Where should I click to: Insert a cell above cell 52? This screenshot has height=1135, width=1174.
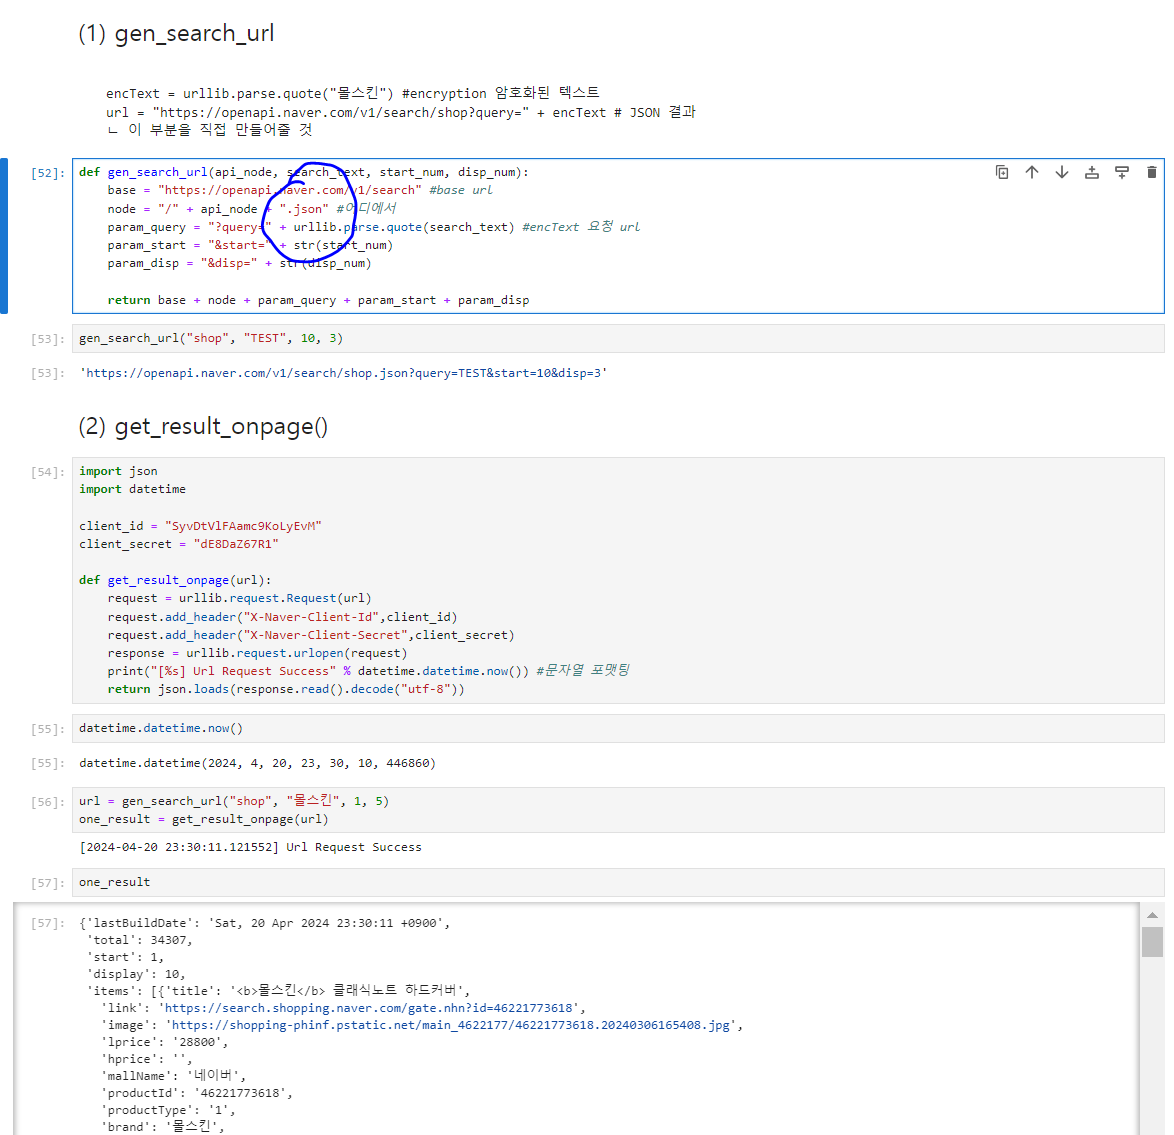coord(1092,172)
